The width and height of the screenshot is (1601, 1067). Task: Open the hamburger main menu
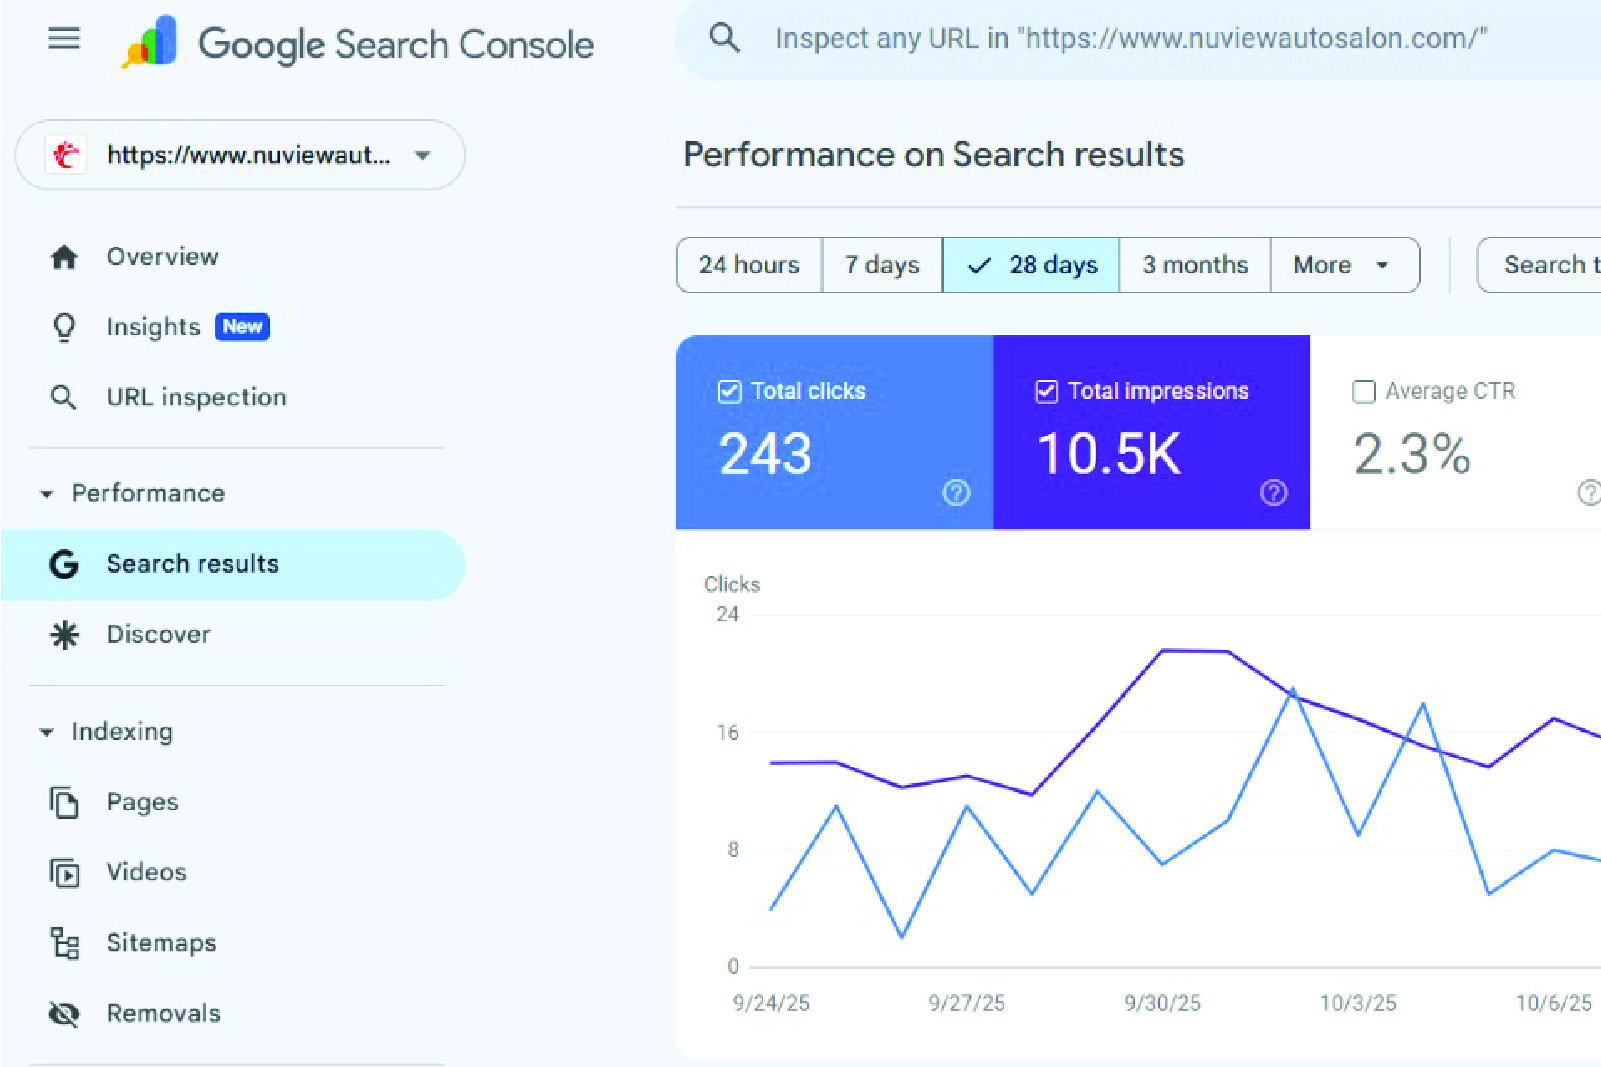pyautogui.click(x=64, y=39)
